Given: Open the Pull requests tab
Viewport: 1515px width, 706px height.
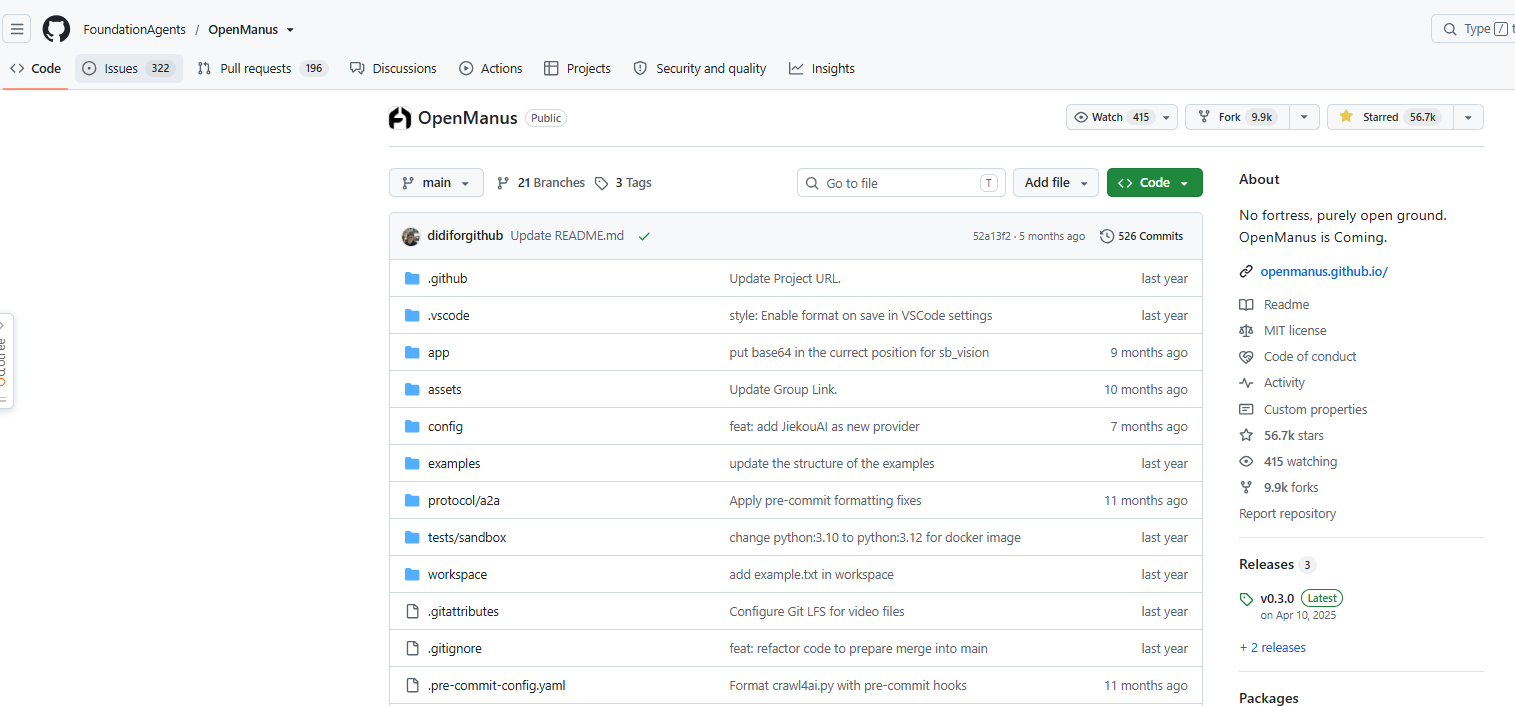Looking at the screenshot, I should click(x=262, y=69).
